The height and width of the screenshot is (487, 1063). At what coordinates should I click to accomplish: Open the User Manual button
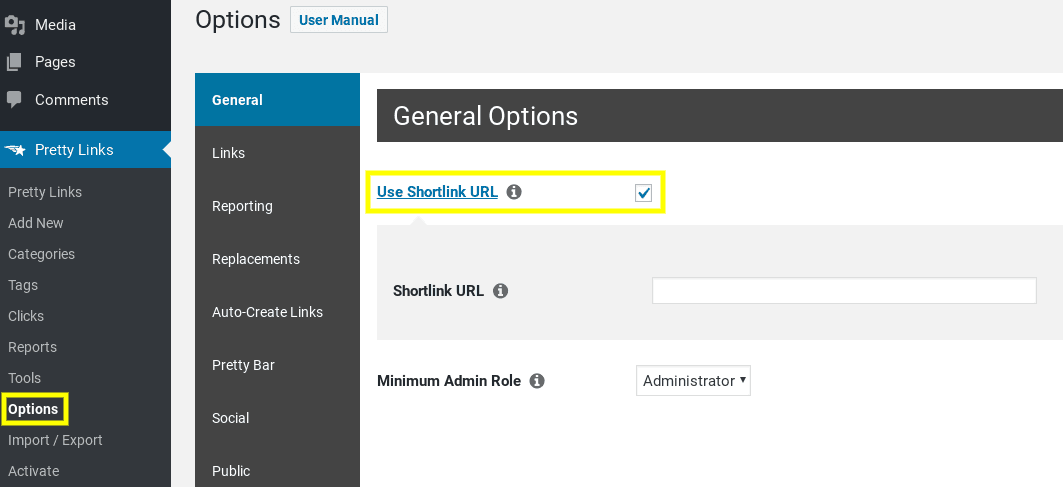[339, 20]
